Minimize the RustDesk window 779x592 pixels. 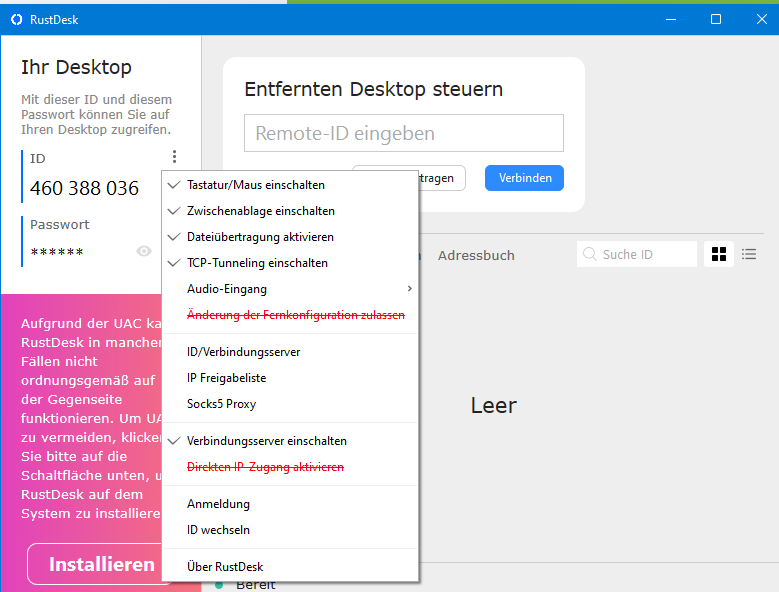pos(671,19)
